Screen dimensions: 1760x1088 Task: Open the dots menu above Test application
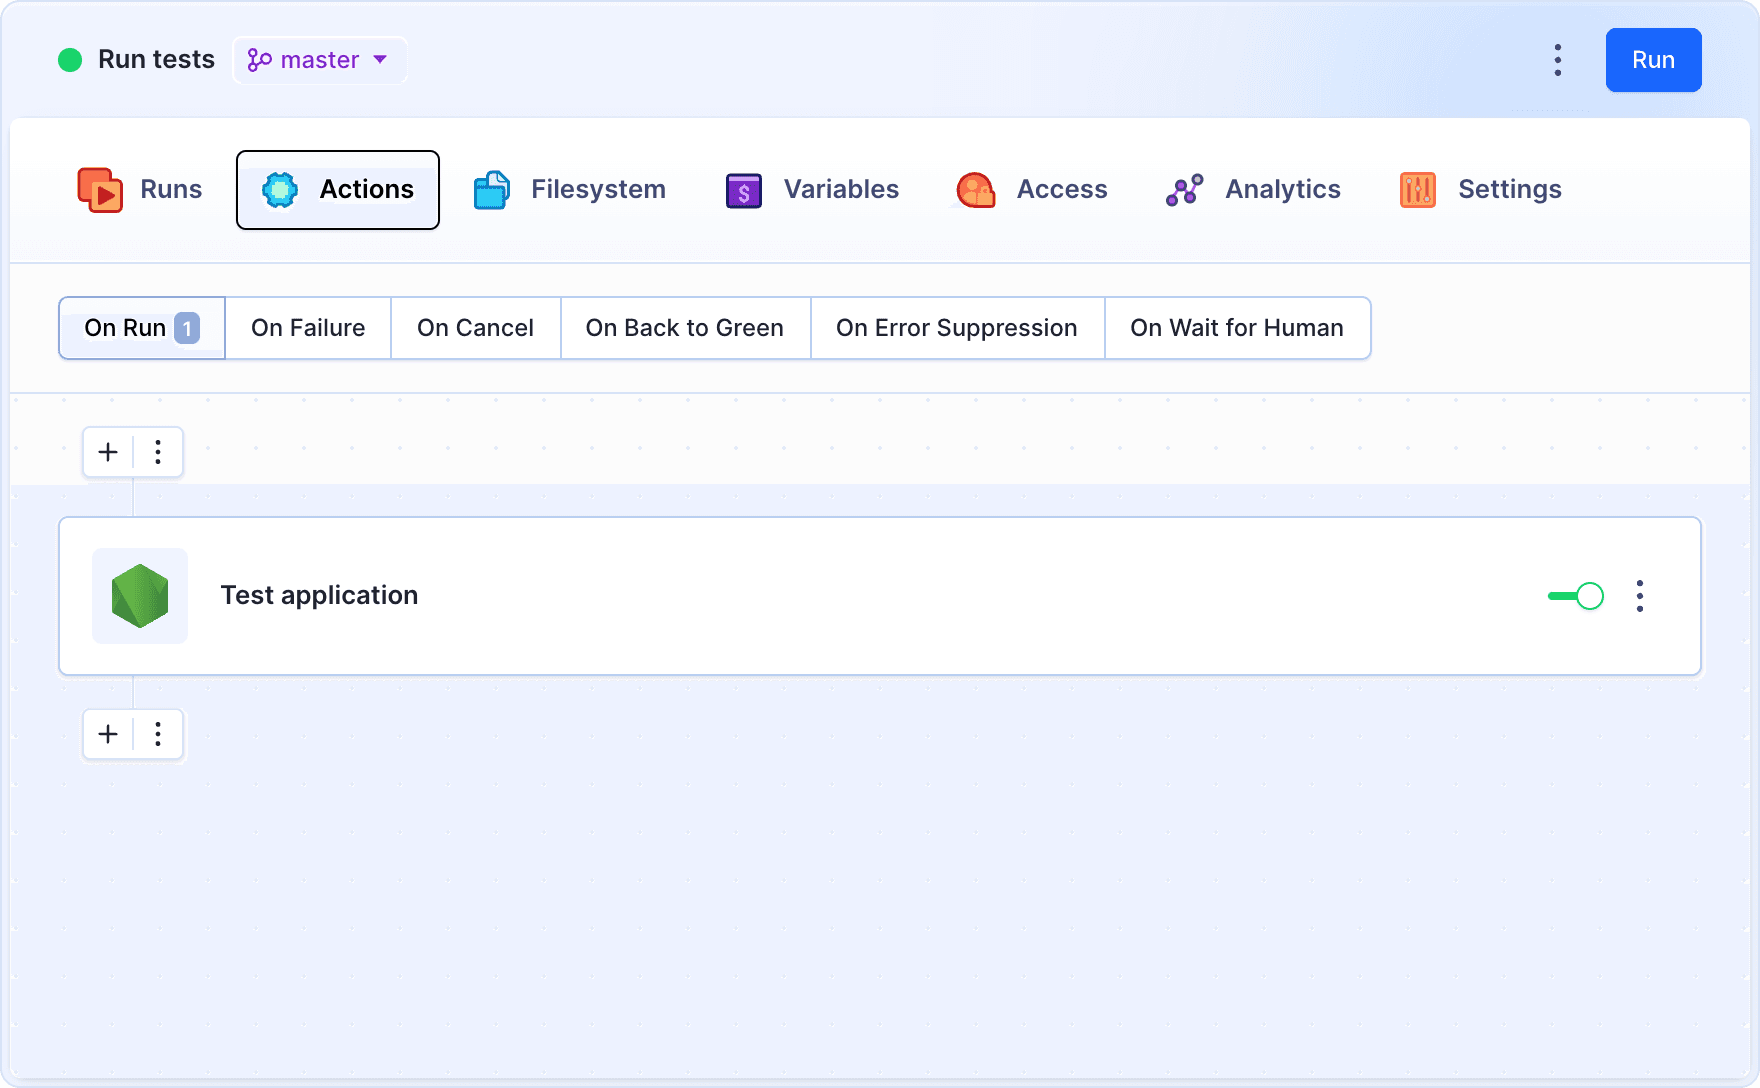pyautogui.click(x=158, y=451)
